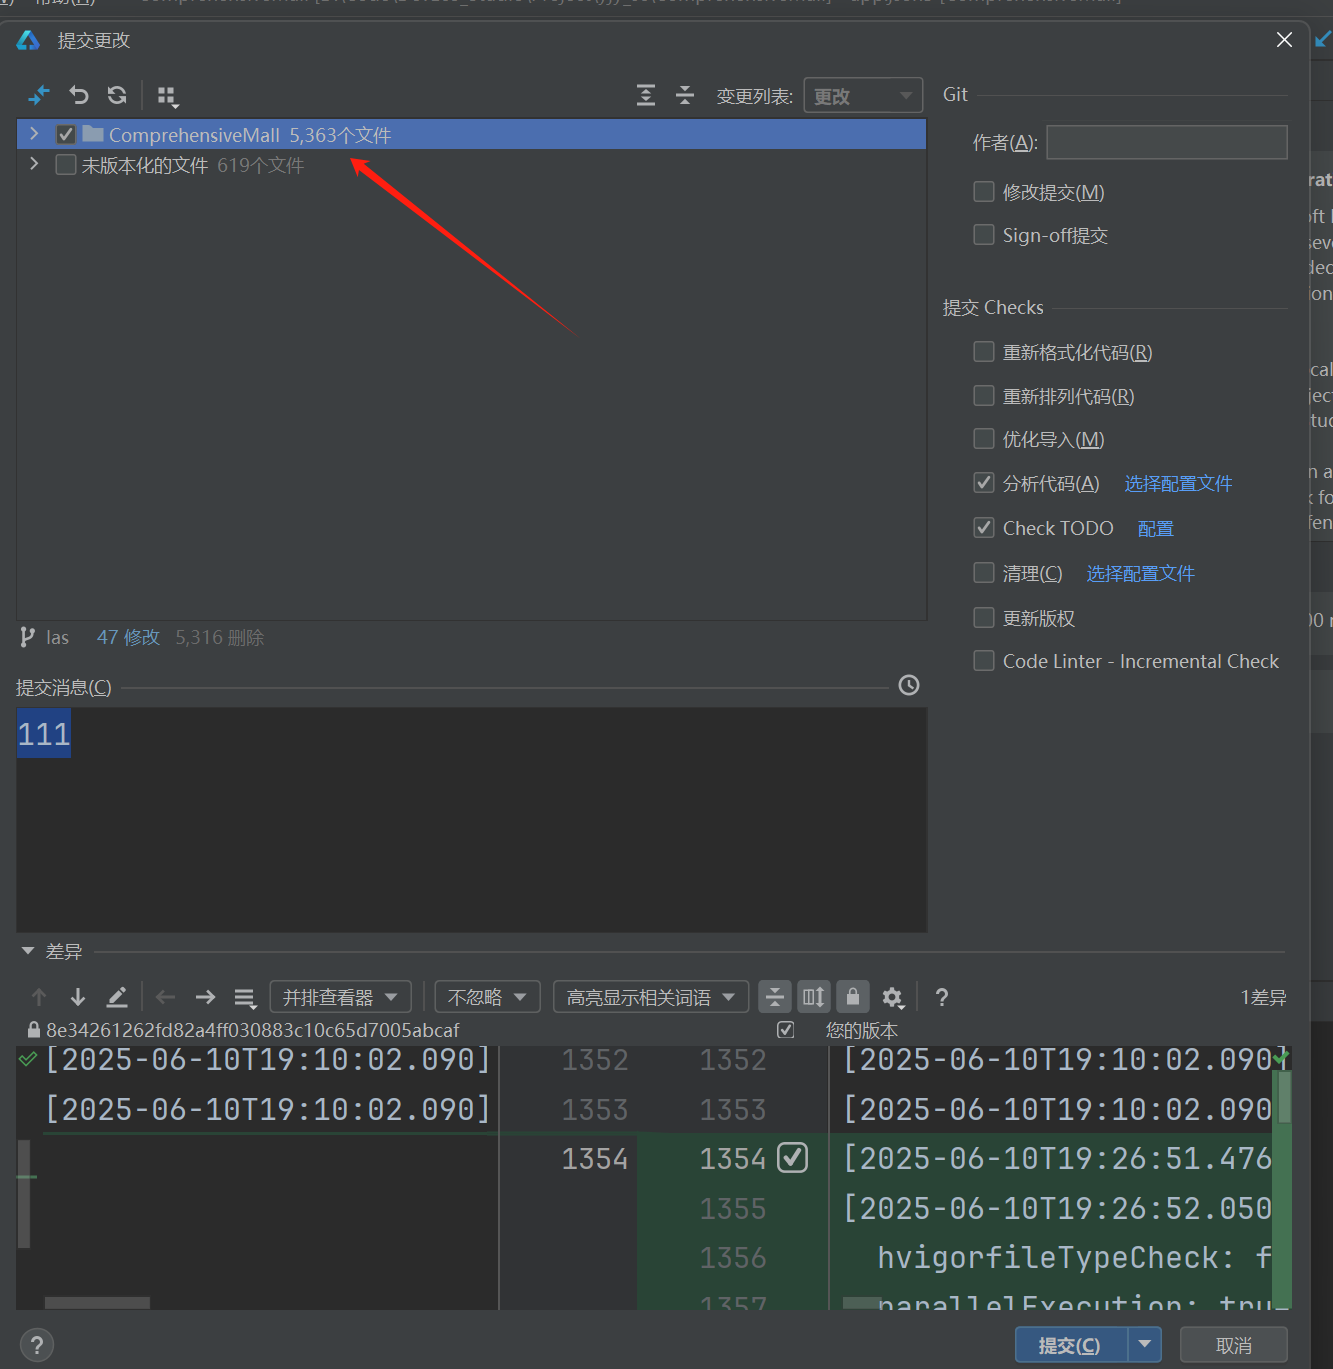Enable Sign-off commit checkbox
The width and height of the screenshot is (1333, 1369).
click(984, 235)
